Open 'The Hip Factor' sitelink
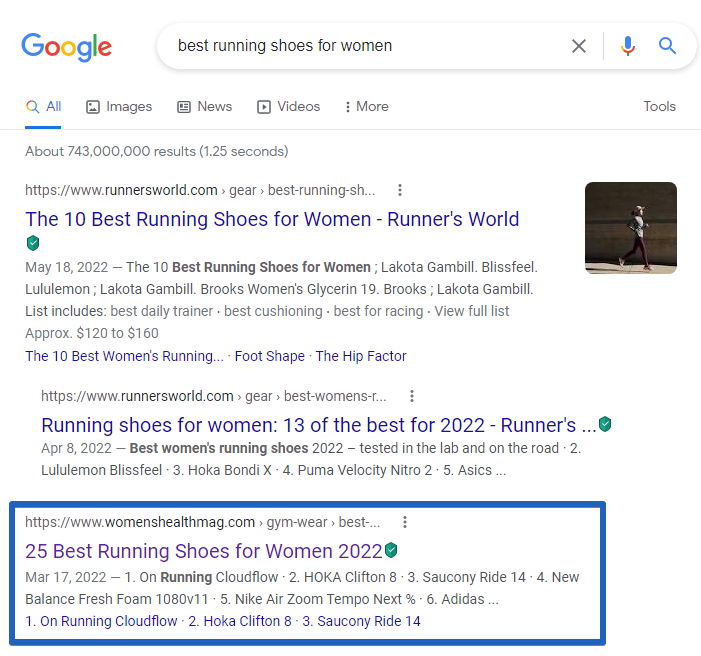Screen dimensions: 701x656 tap(361, 356)
